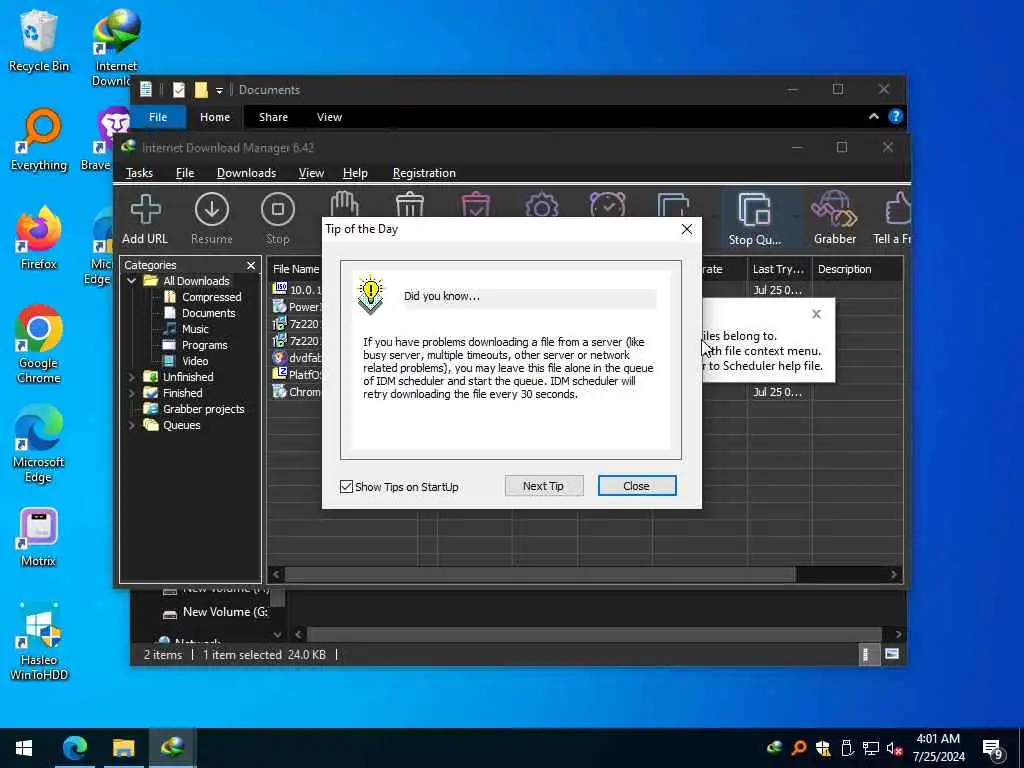Expand the Finished category node
1024x768 pixels.
click(x=132, y=393)
